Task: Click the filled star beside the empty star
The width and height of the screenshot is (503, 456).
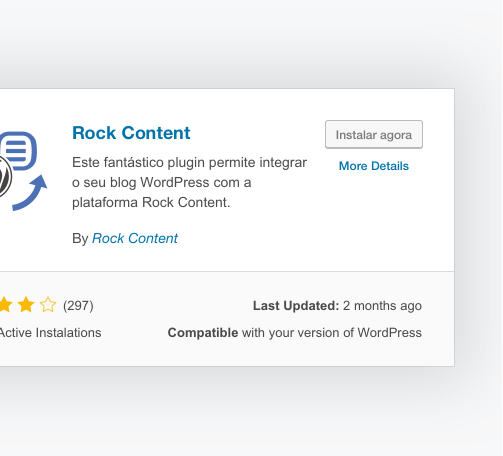Action: (x=26, y=305)
